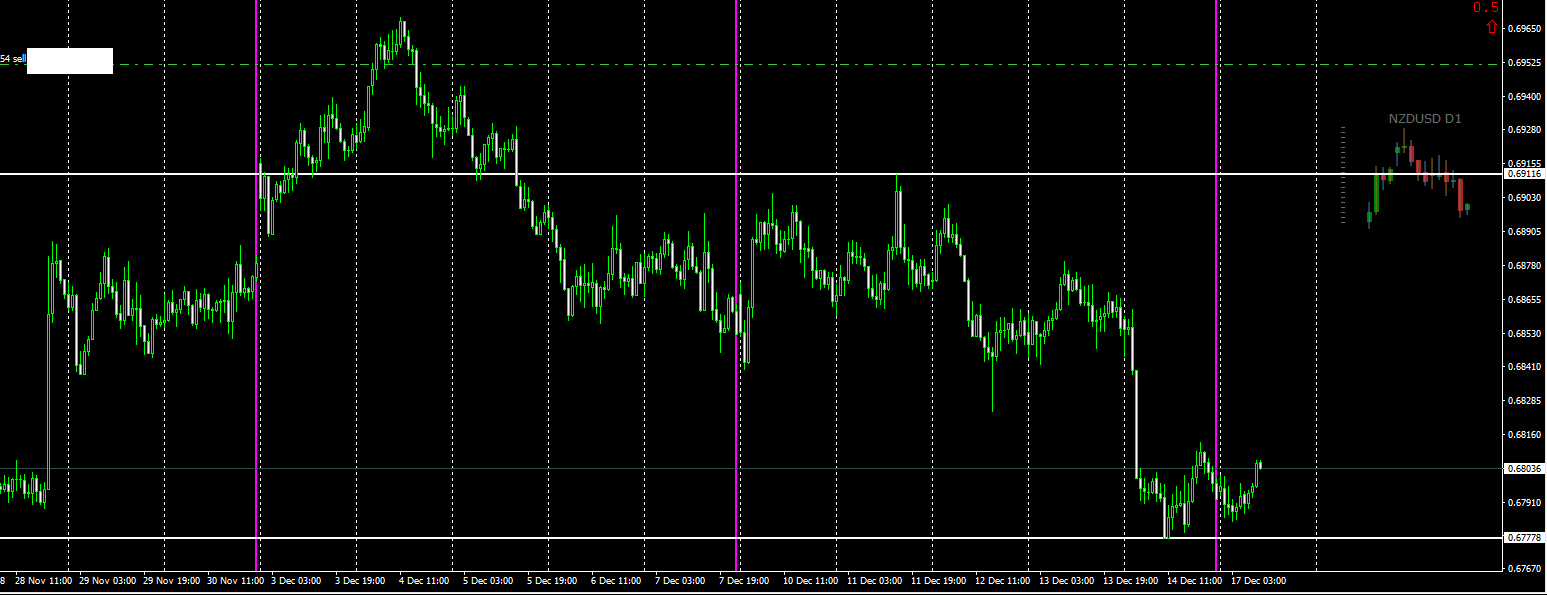1547x595 pixels.
Task: Click the 0.69650 price scale label
Action: [x=1523, y=29]
